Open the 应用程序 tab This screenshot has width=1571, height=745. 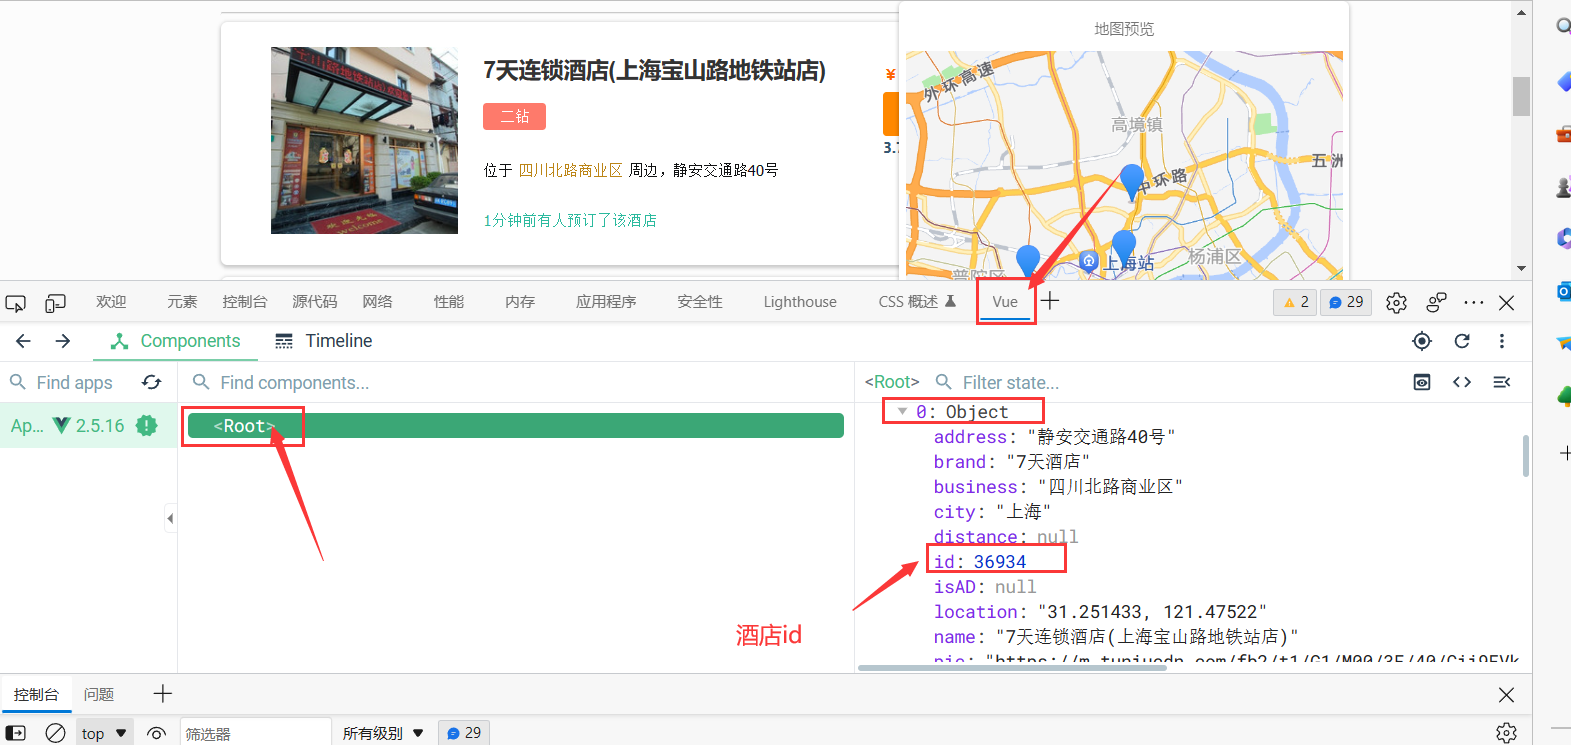[606, 302]
